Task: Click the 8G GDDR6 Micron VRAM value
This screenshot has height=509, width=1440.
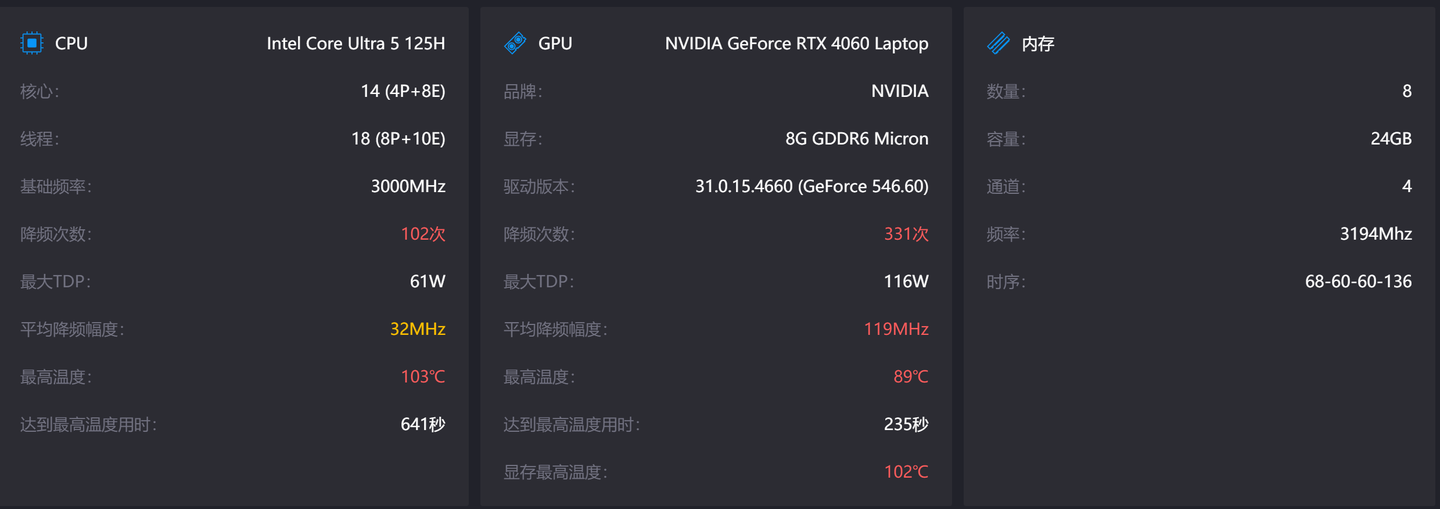Action: coord(857,139)
